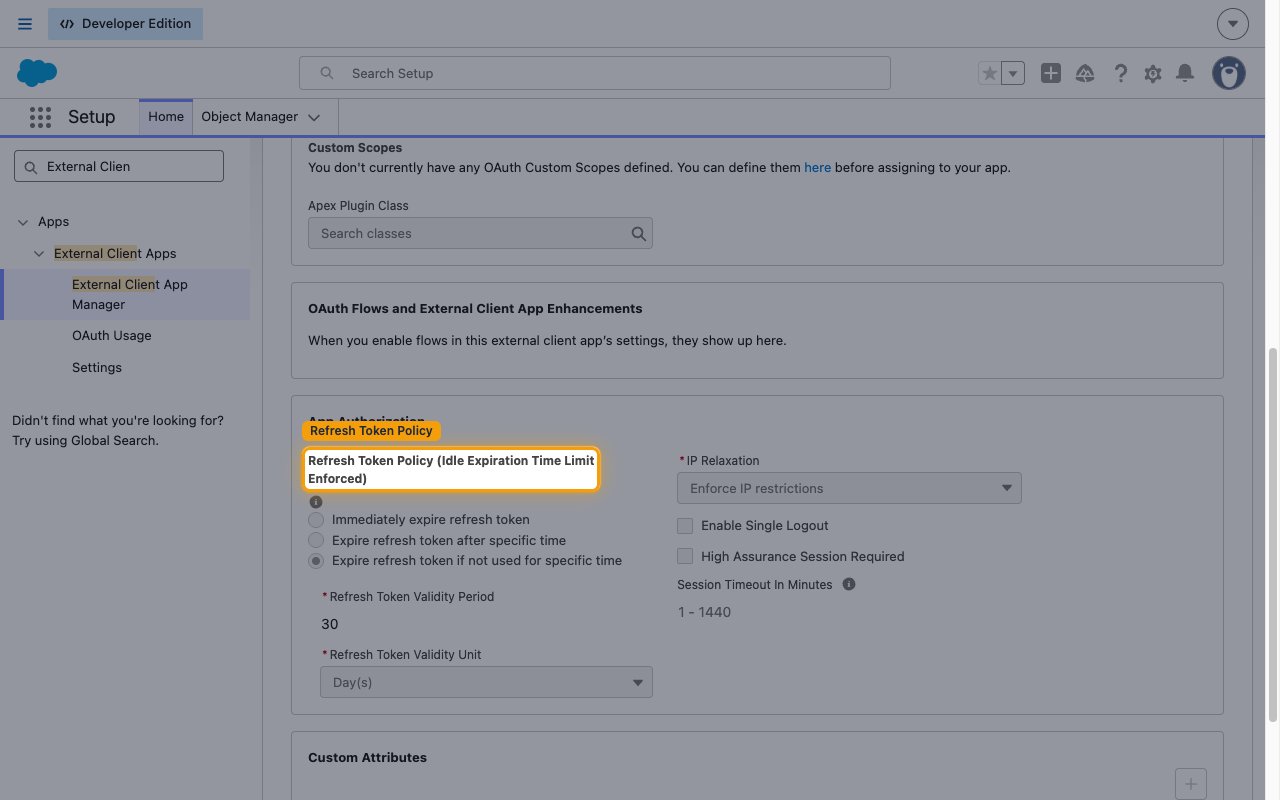The width and height of the screenshot is (1280, 800).
Task: Click the plus button in Custom Attributes
Action: (1191, 783)
